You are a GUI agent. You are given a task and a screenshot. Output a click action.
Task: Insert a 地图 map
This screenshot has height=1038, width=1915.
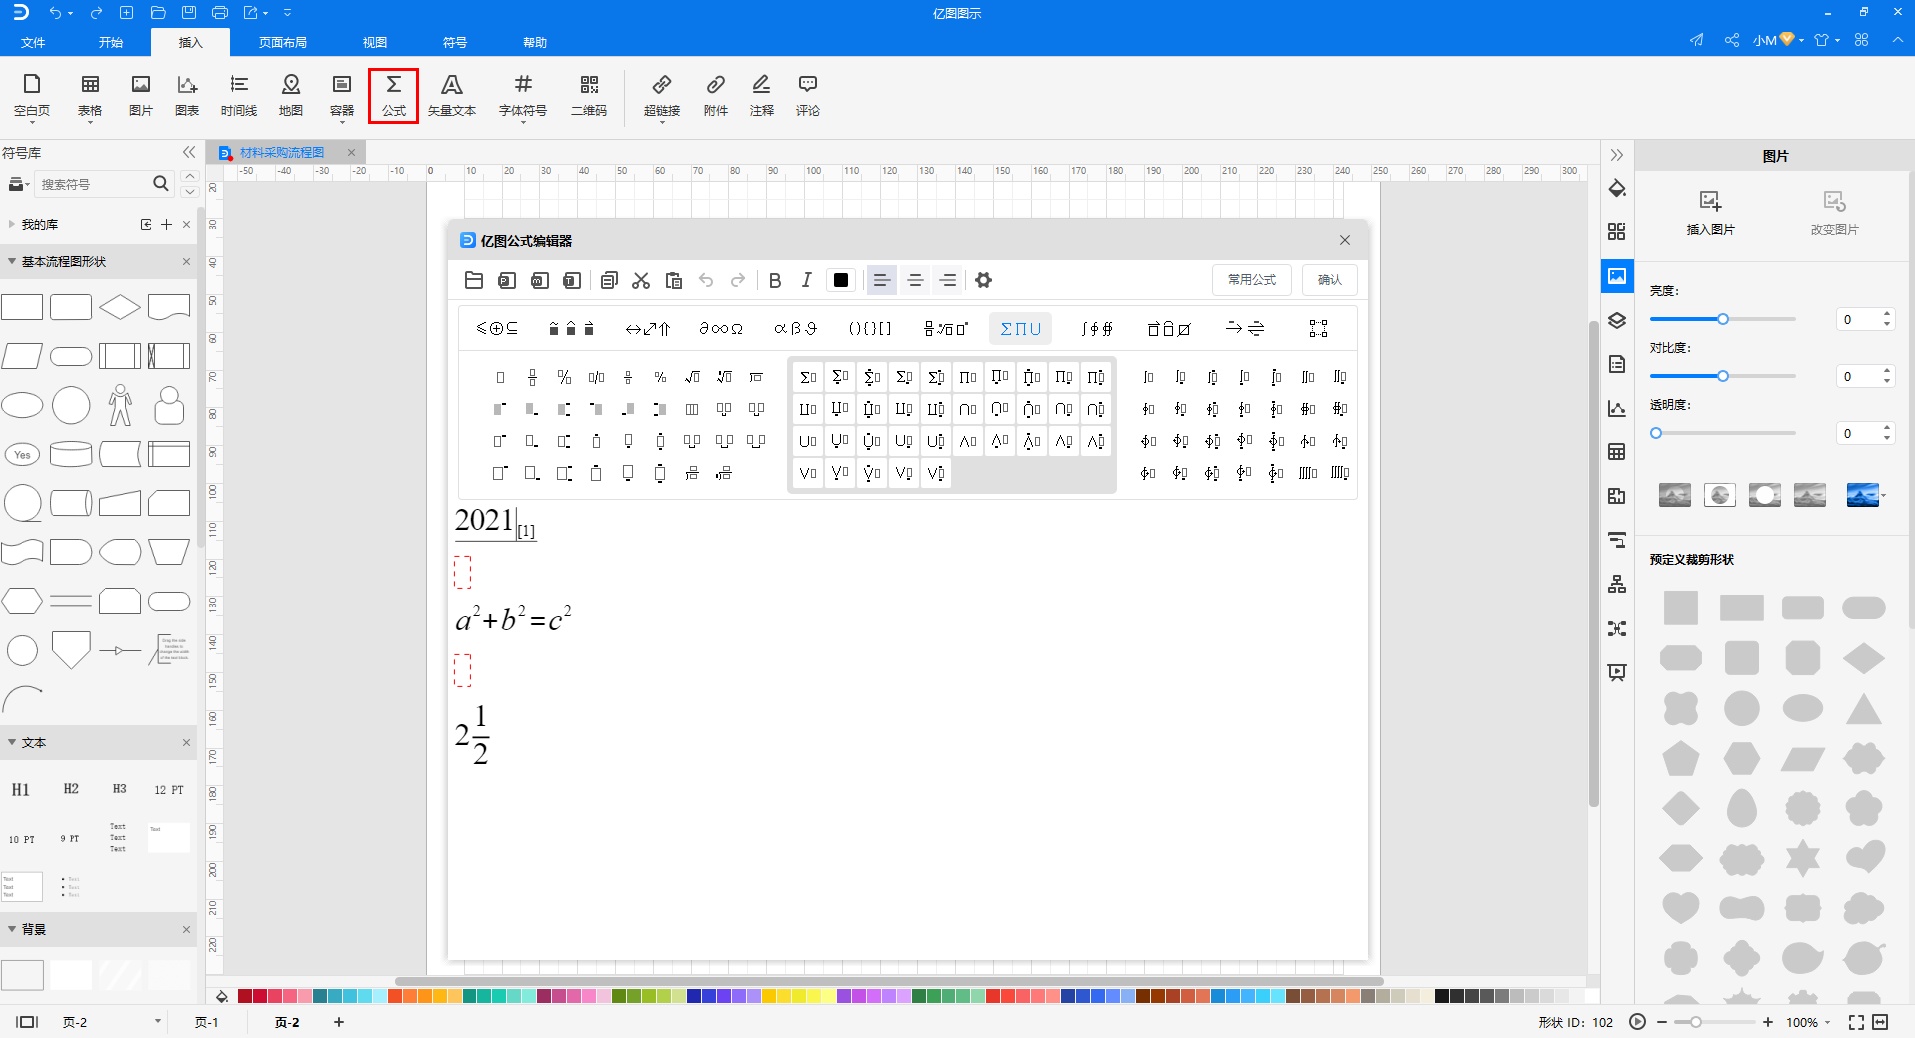point(291,95)
